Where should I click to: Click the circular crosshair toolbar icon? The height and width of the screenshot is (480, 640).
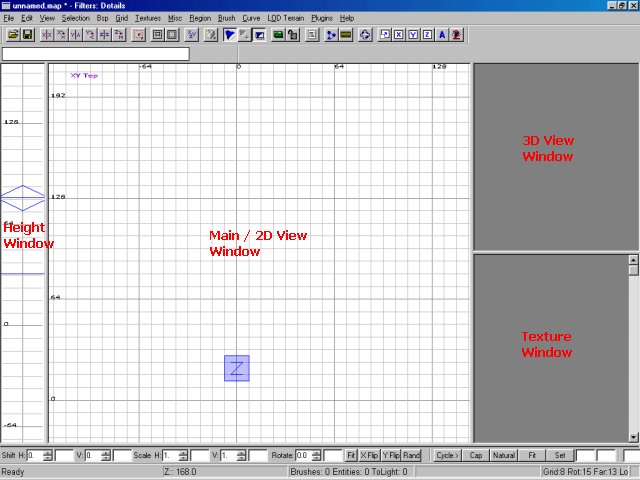tap(365, 34)
